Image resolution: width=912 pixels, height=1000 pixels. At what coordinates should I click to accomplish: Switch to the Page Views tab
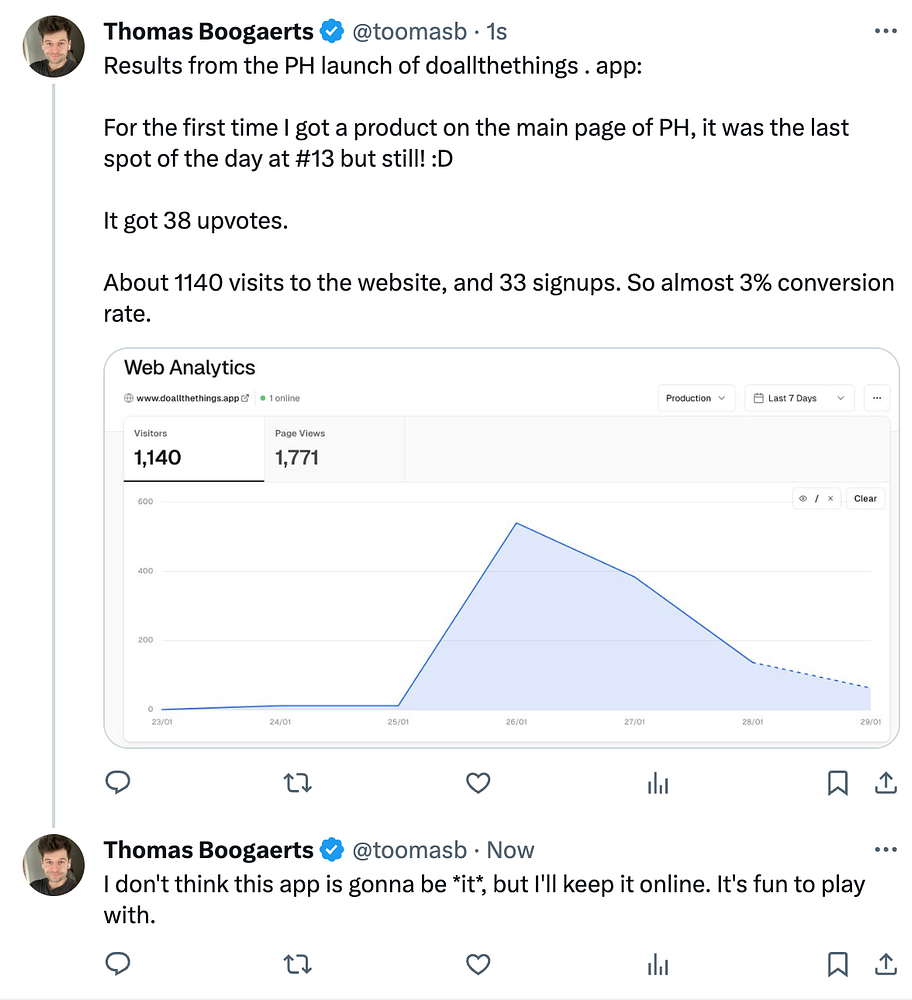pos(334,449)
